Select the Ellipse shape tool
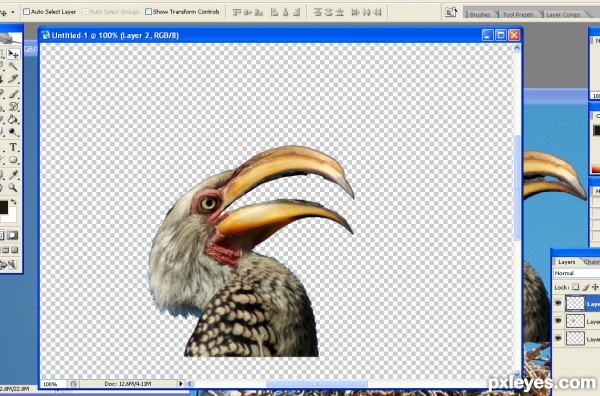Image resolution: width=600 pixels, height=396 pixels. pos(13,160)
